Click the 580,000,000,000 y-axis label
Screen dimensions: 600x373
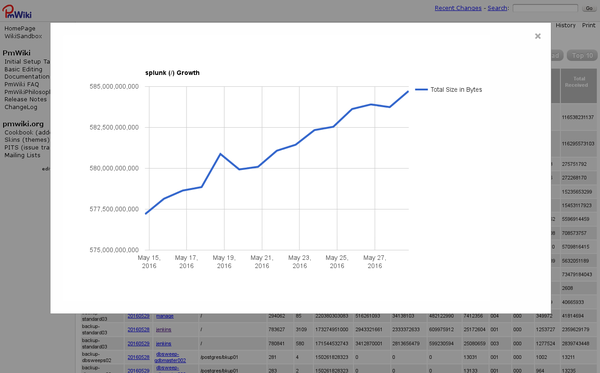[x=114, y=168]
